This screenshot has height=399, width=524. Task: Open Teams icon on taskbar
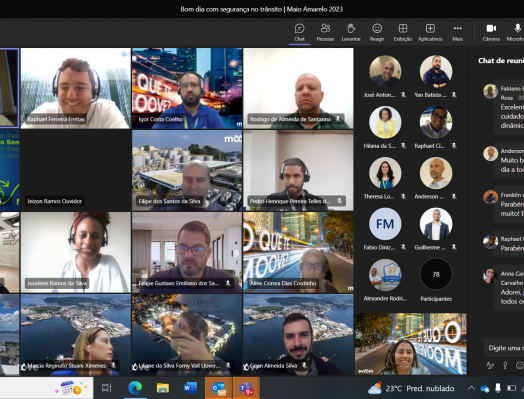[246, 388]
